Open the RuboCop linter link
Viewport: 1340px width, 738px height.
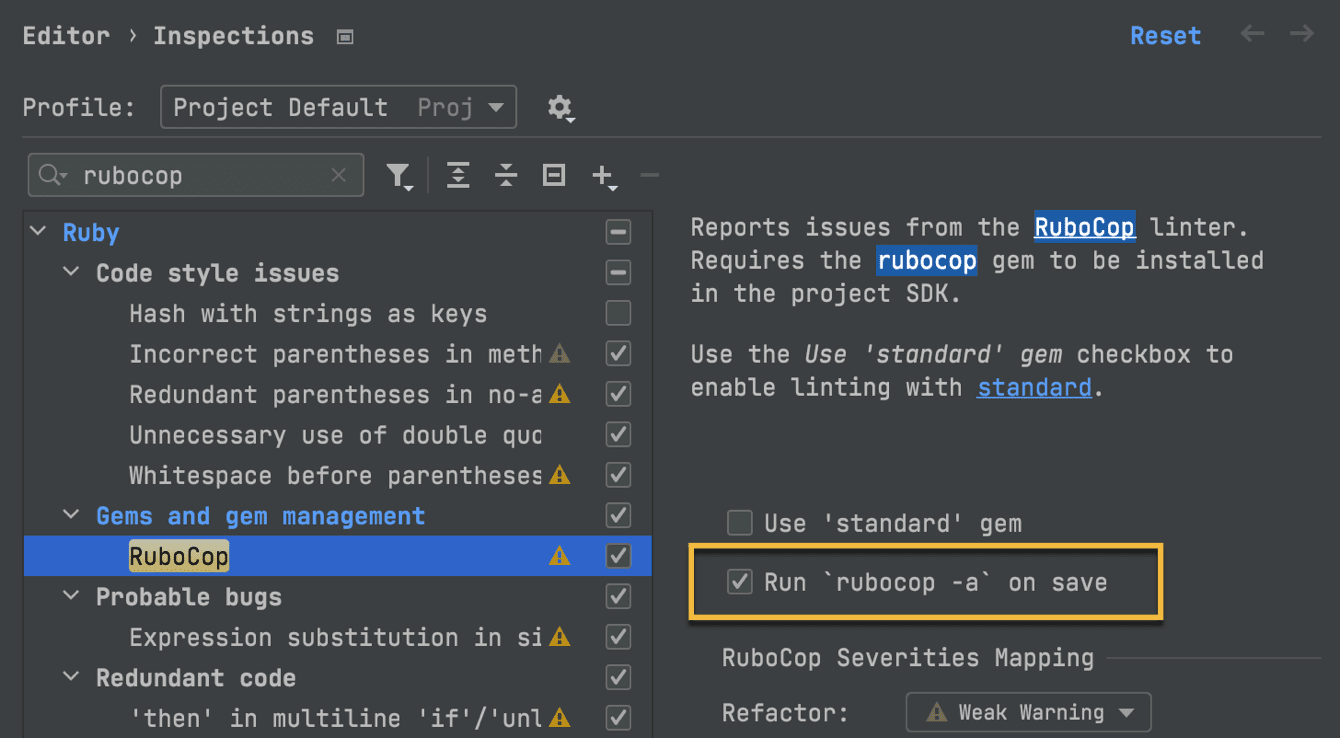coord(1084,227)
